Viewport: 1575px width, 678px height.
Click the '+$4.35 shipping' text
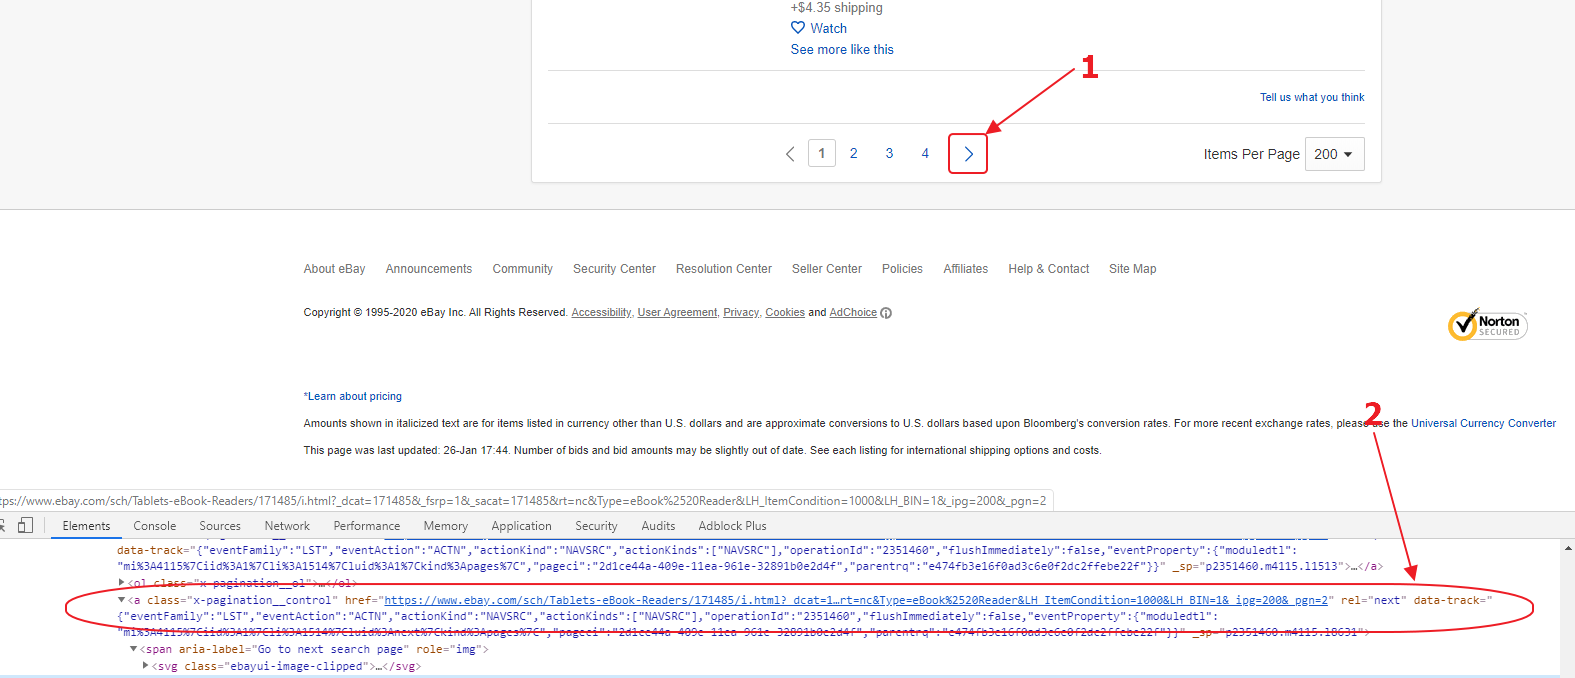point(837,8)
